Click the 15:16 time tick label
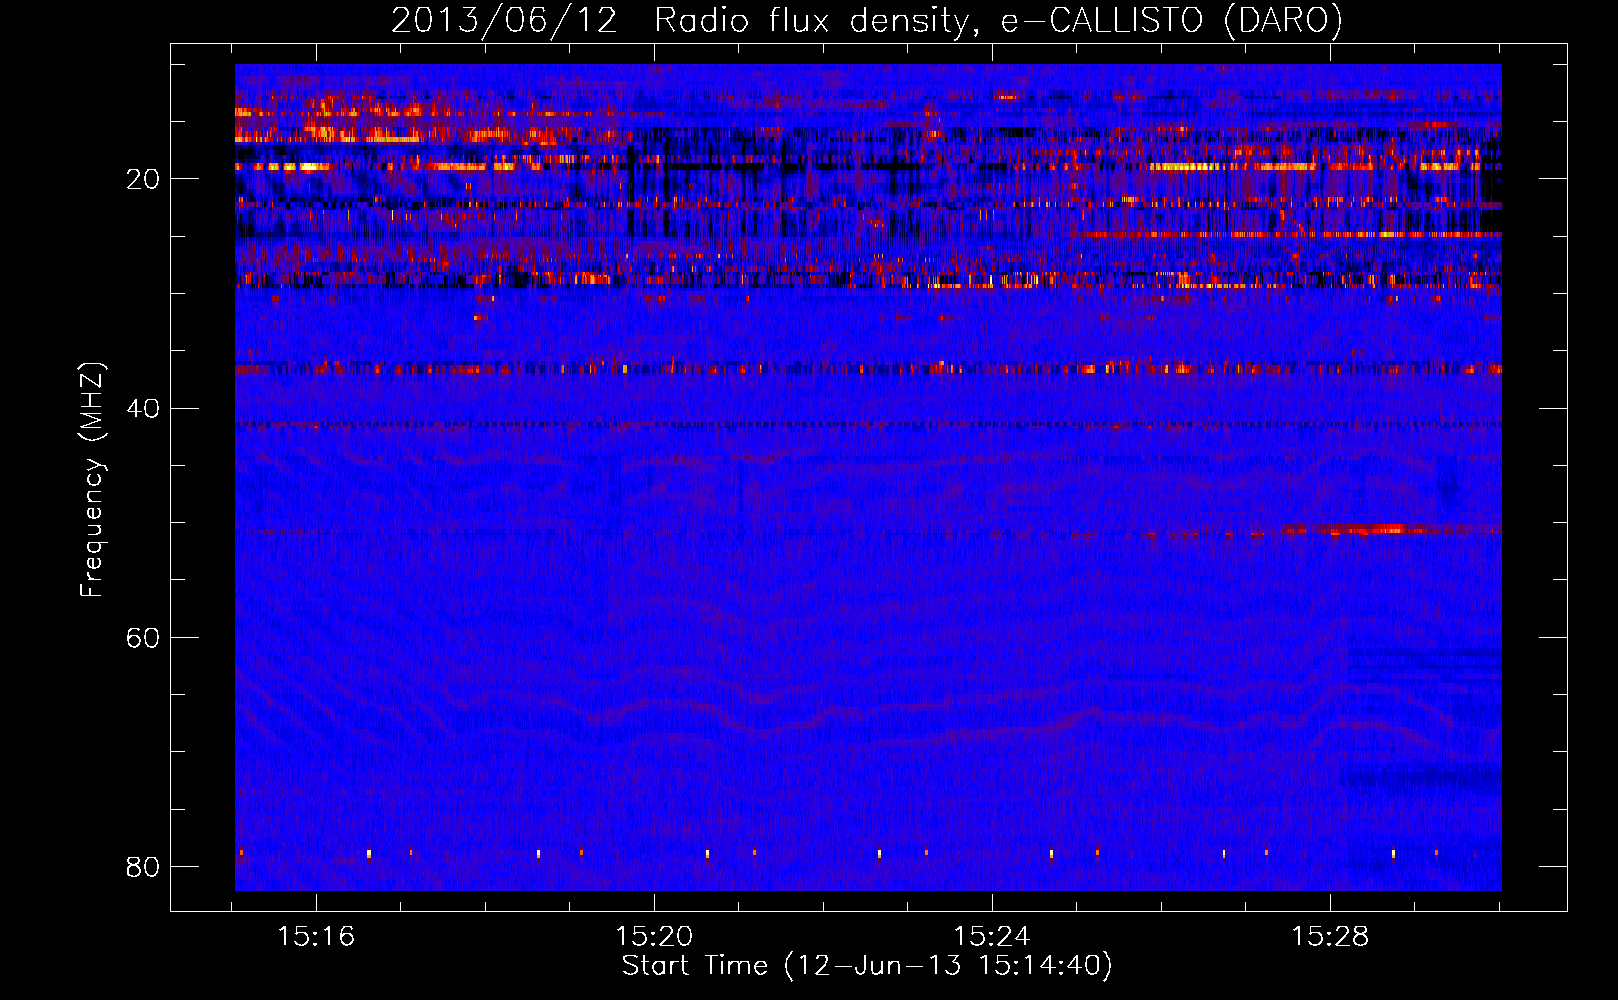Viewport: 1618px width, 1000px height. coord(316,937)
